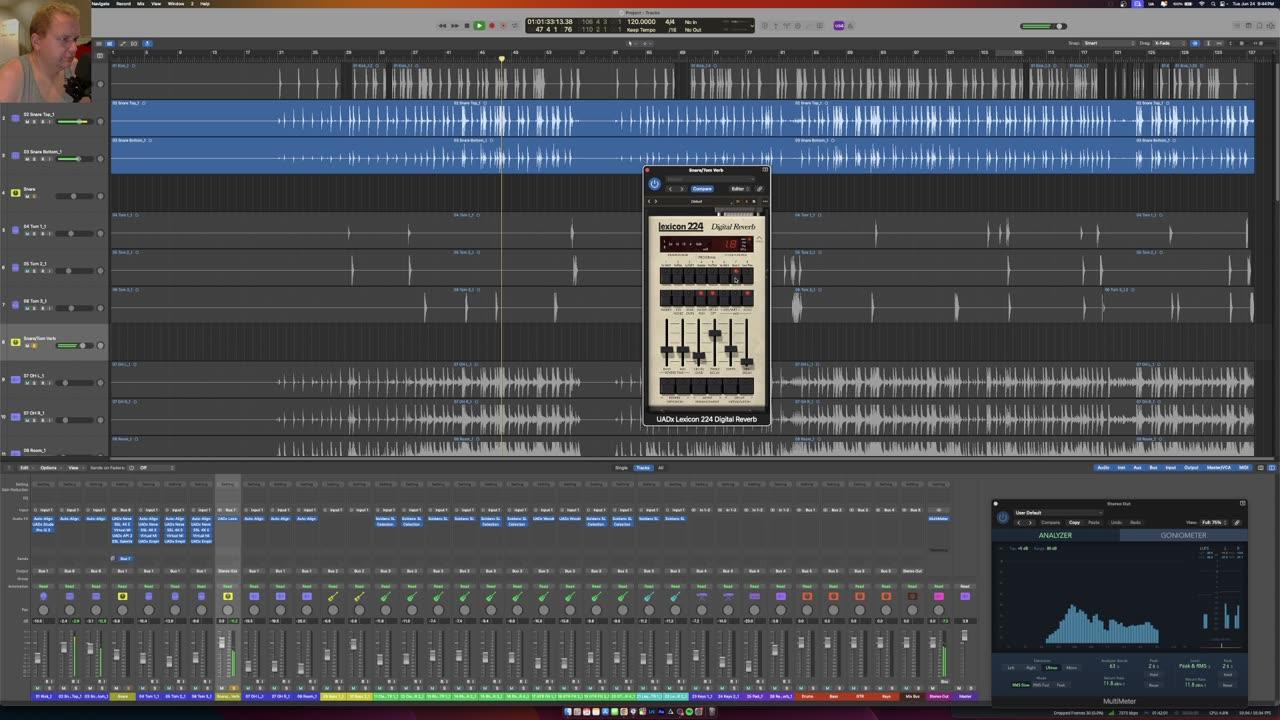The width and height of the screenshot is (1280, 720).
Task: Click previous preset arrow in MultiMeter
Action: [x=1019, y=522]
